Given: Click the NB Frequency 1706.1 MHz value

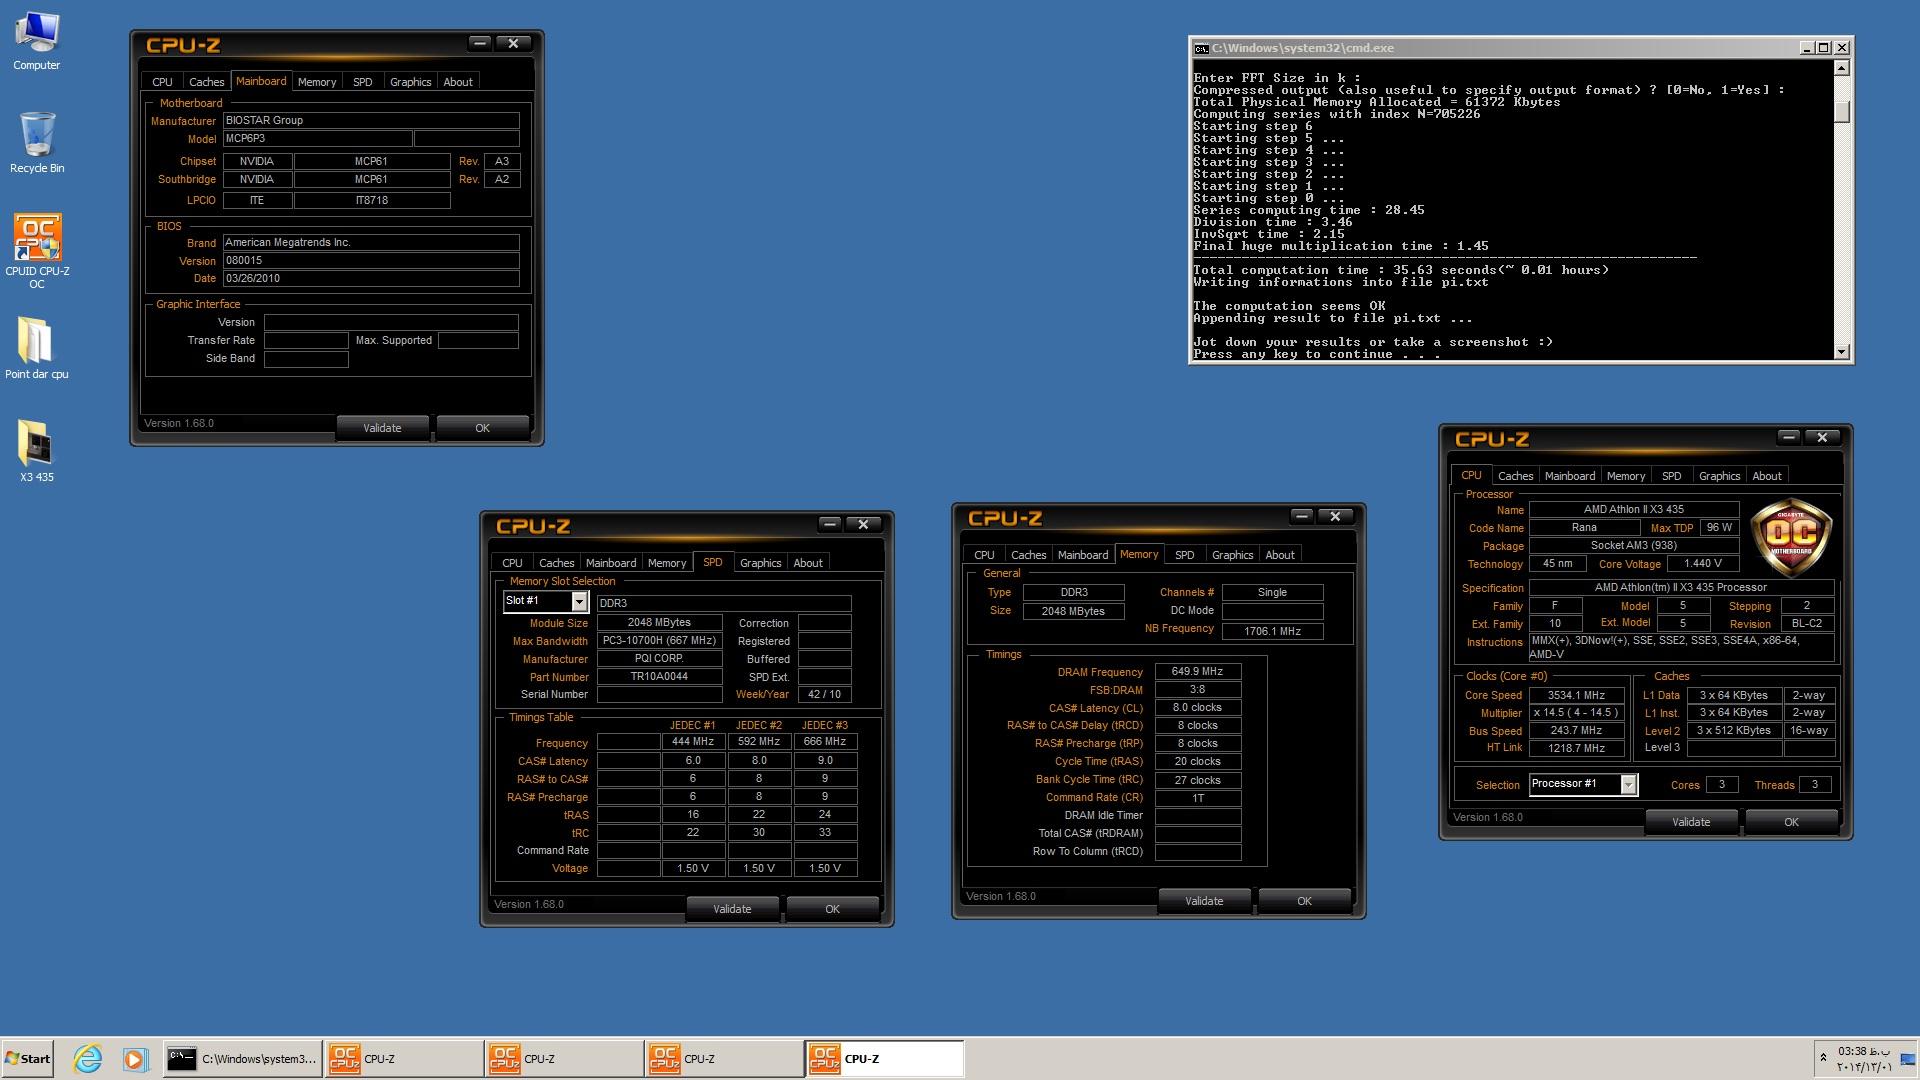Looking at the screenshot, I should click(1272, 631).
